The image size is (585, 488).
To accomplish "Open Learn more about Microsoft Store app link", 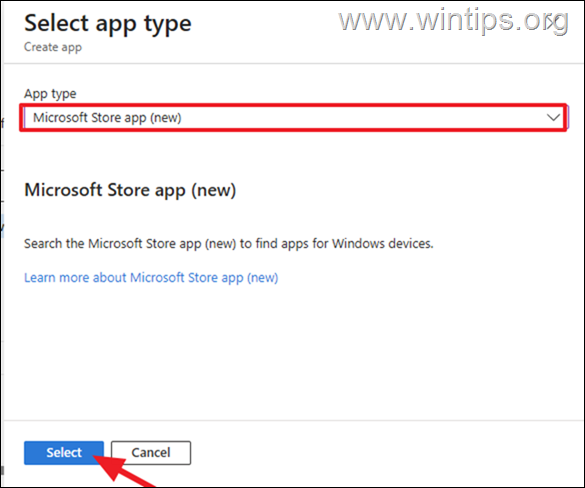I will [x=151, y=278].
